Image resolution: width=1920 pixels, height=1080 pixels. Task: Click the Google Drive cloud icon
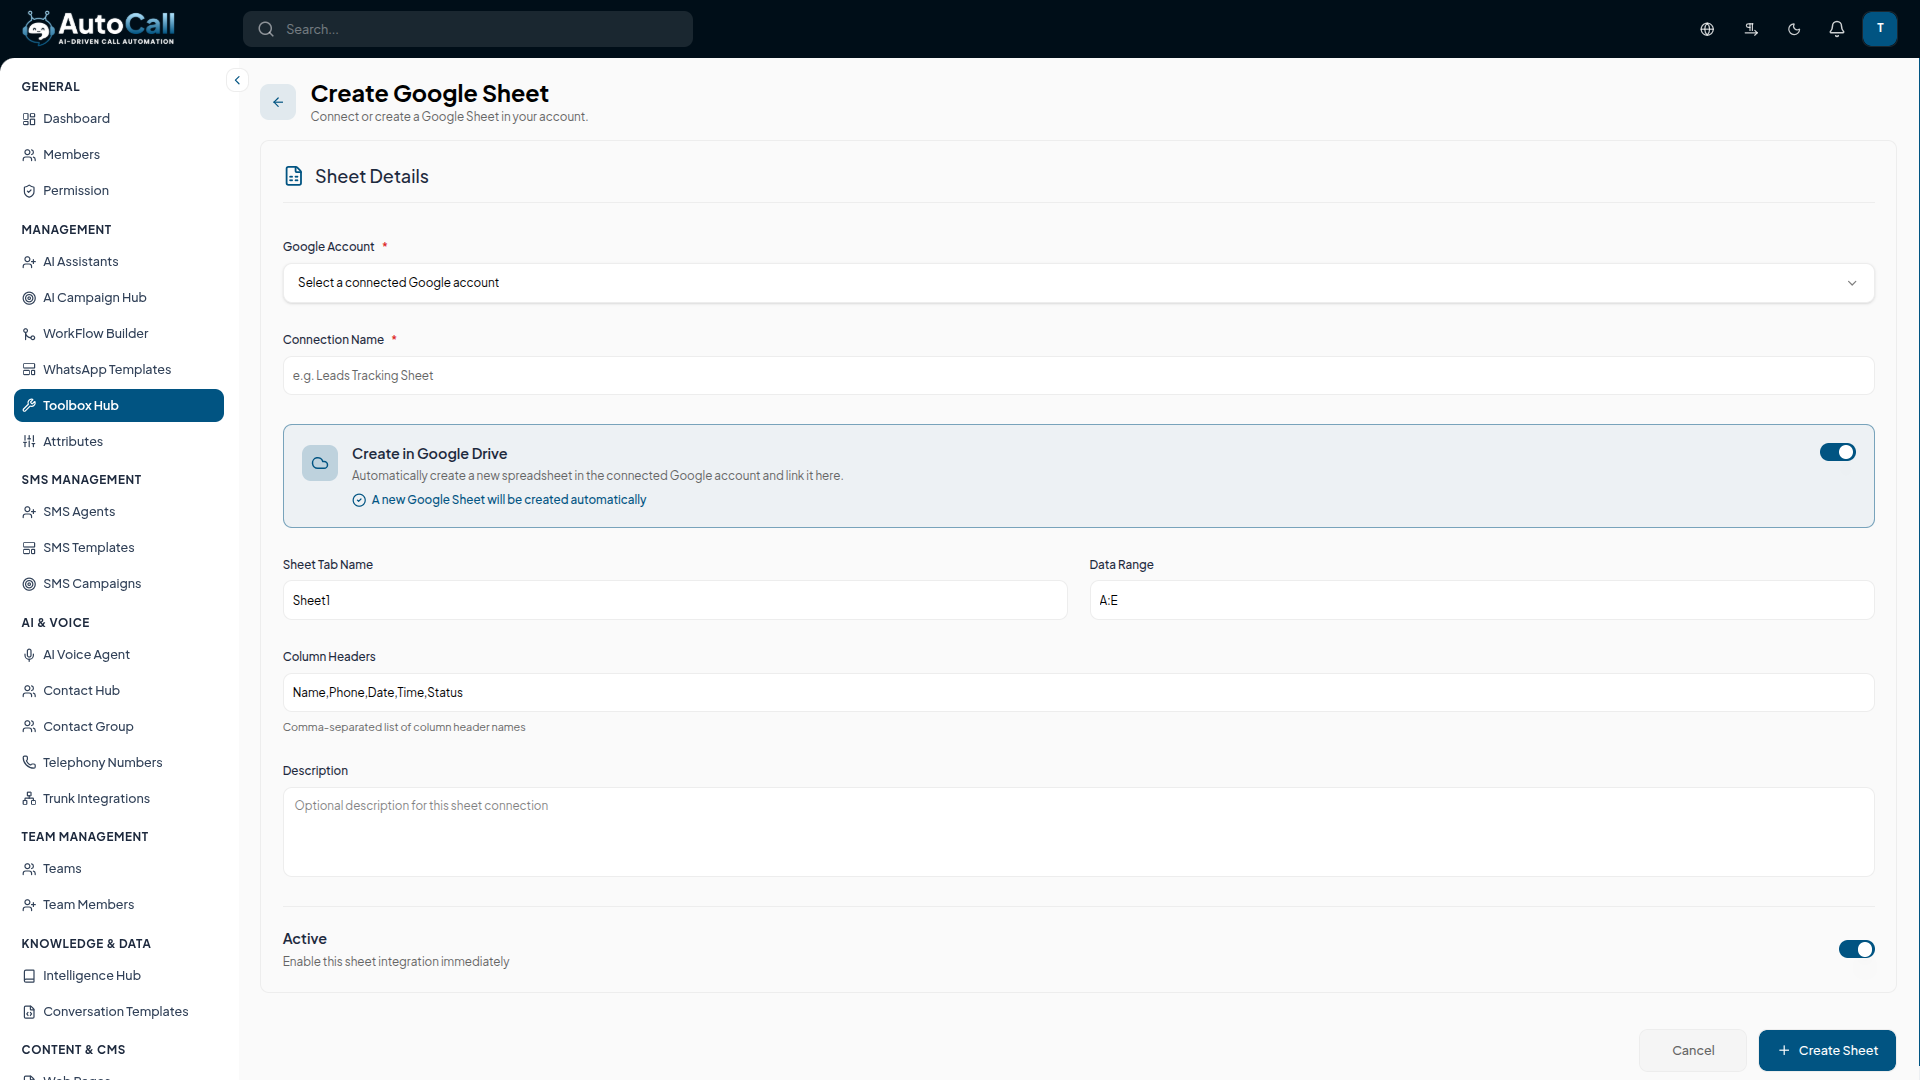(320, 463)
